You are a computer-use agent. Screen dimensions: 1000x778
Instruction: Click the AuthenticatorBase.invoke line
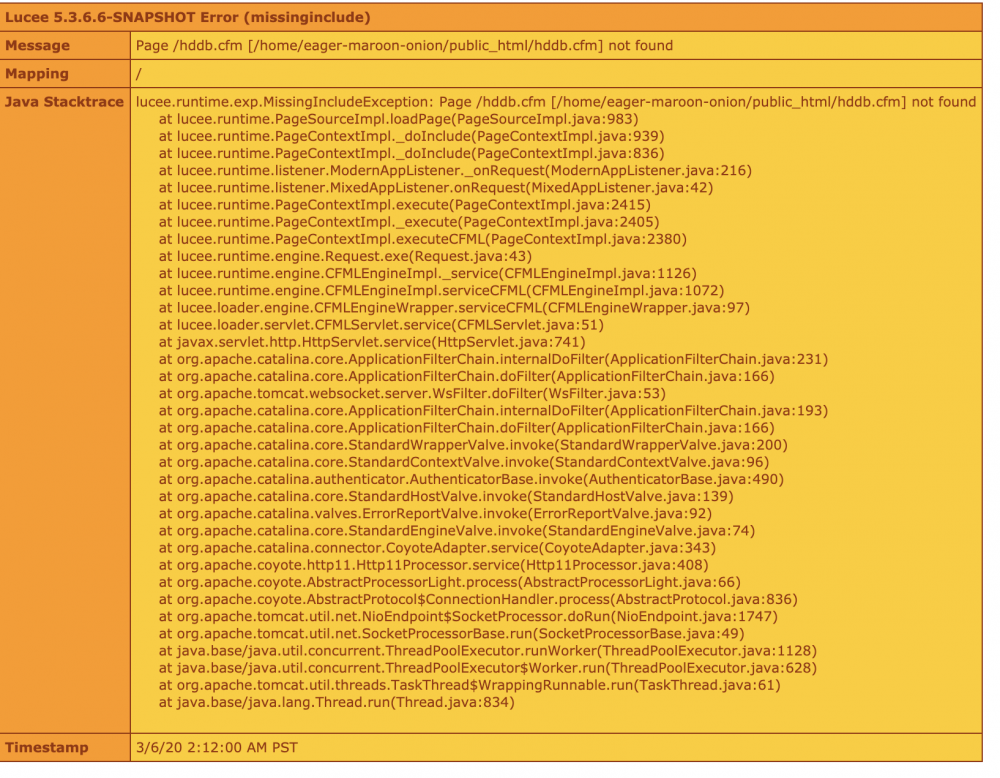coord(471,480)
